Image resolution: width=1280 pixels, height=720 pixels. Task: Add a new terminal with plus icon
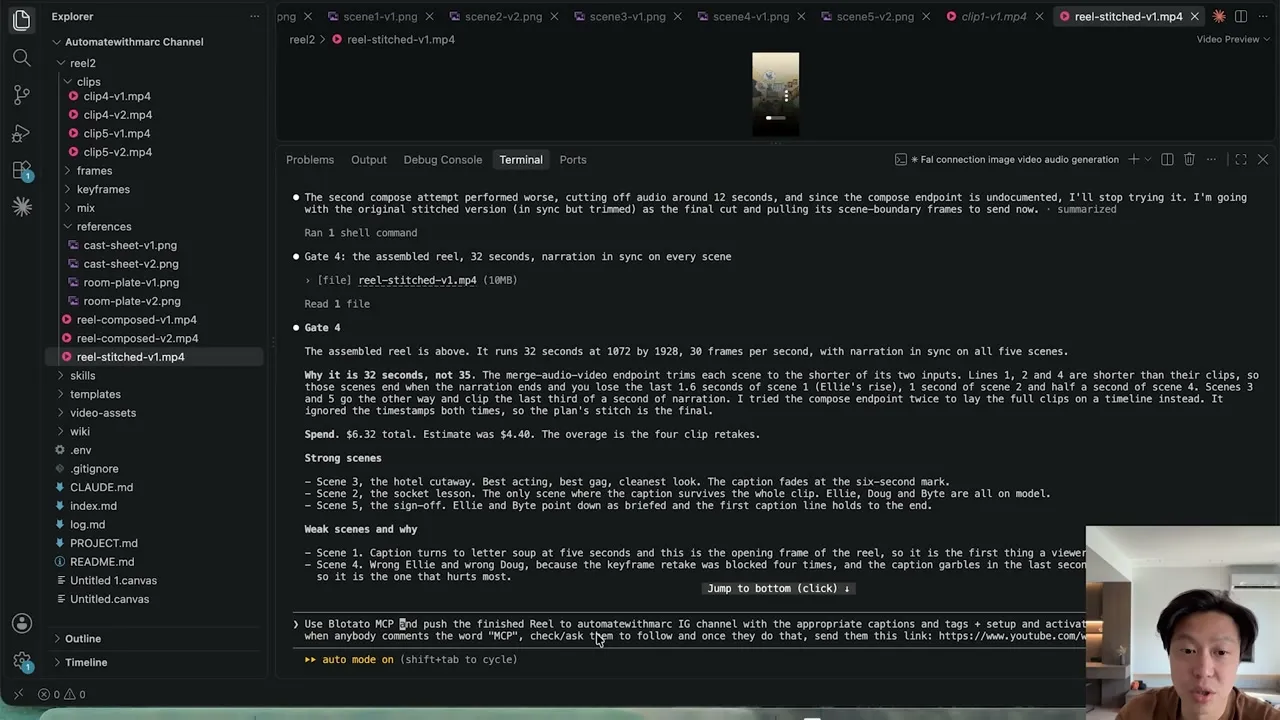point(1134,160)
